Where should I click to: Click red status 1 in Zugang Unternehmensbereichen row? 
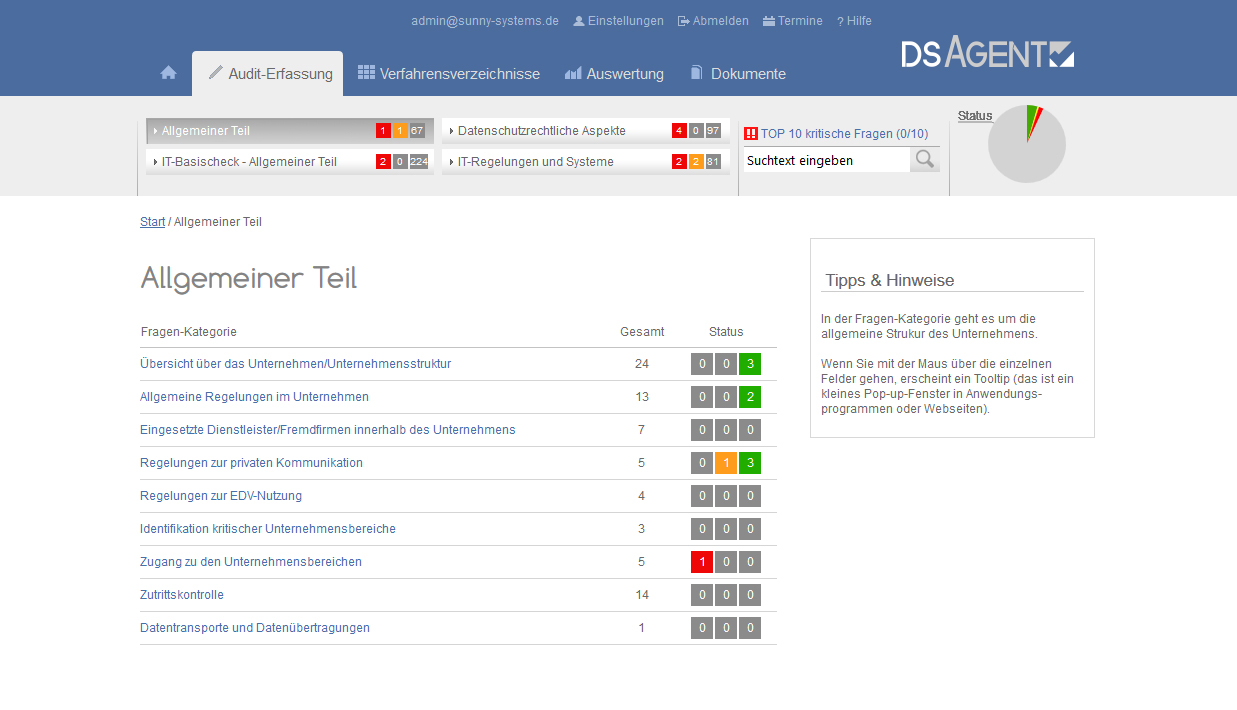tap(702, 562)
